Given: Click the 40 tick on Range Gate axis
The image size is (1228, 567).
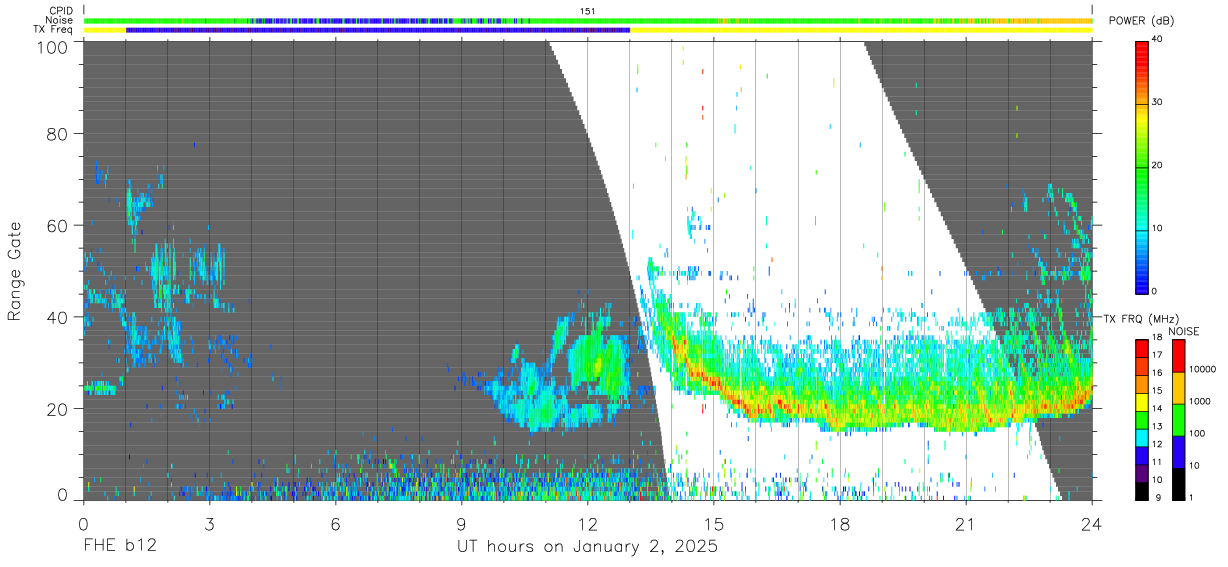Looking at the screenshot, I should 58,317.
